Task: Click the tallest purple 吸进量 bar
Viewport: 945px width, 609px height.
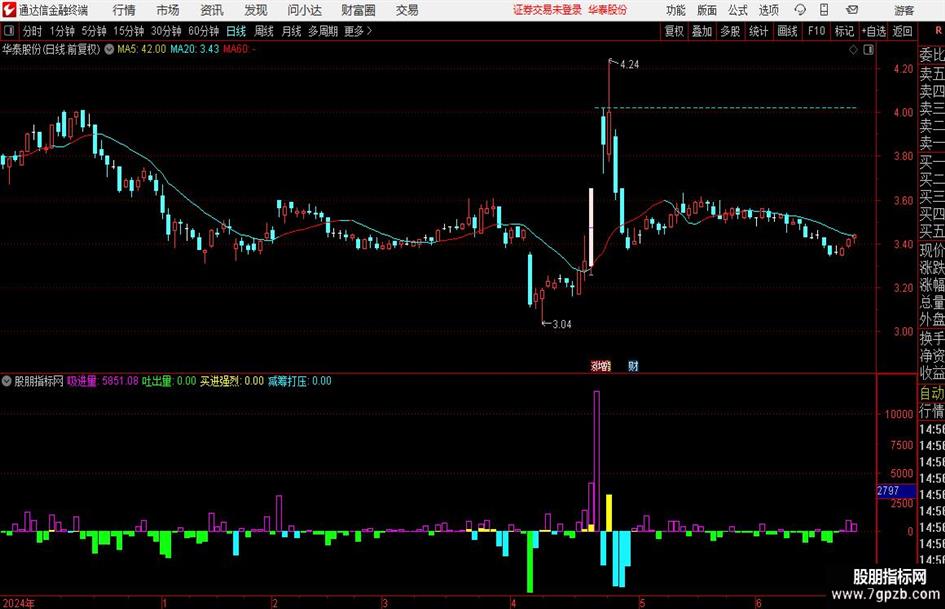Action: [x=597, y=461]
